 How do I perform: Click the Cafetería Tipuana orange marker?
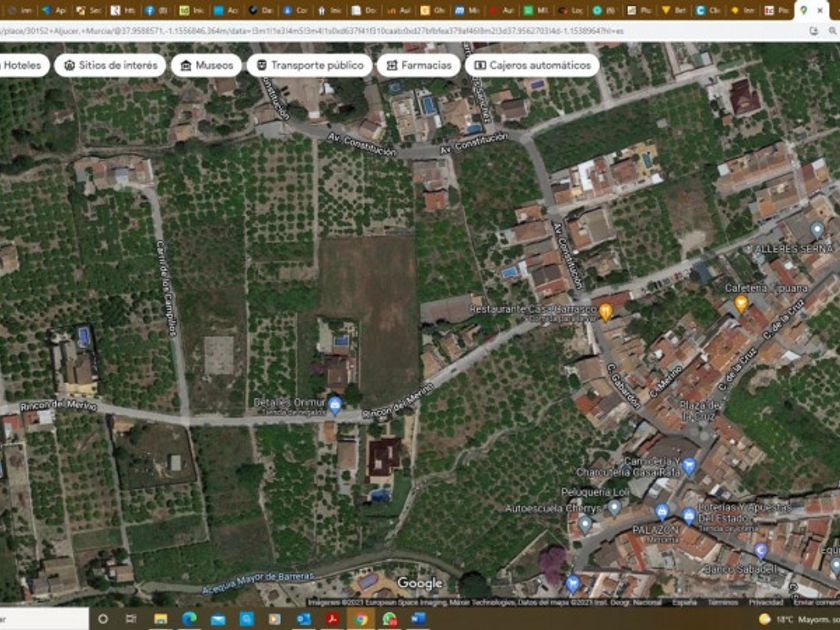click(741, 303)
